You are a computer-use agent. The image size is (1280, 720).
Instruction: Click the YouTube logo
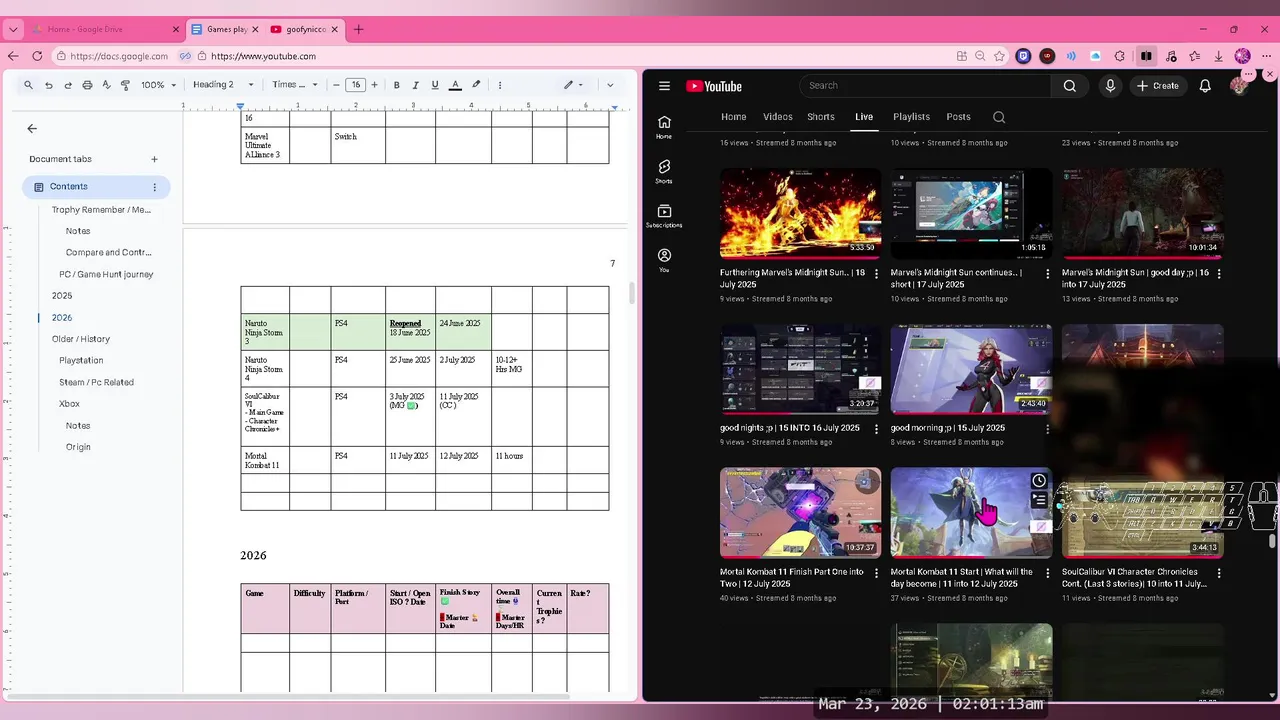pos(714,86)
